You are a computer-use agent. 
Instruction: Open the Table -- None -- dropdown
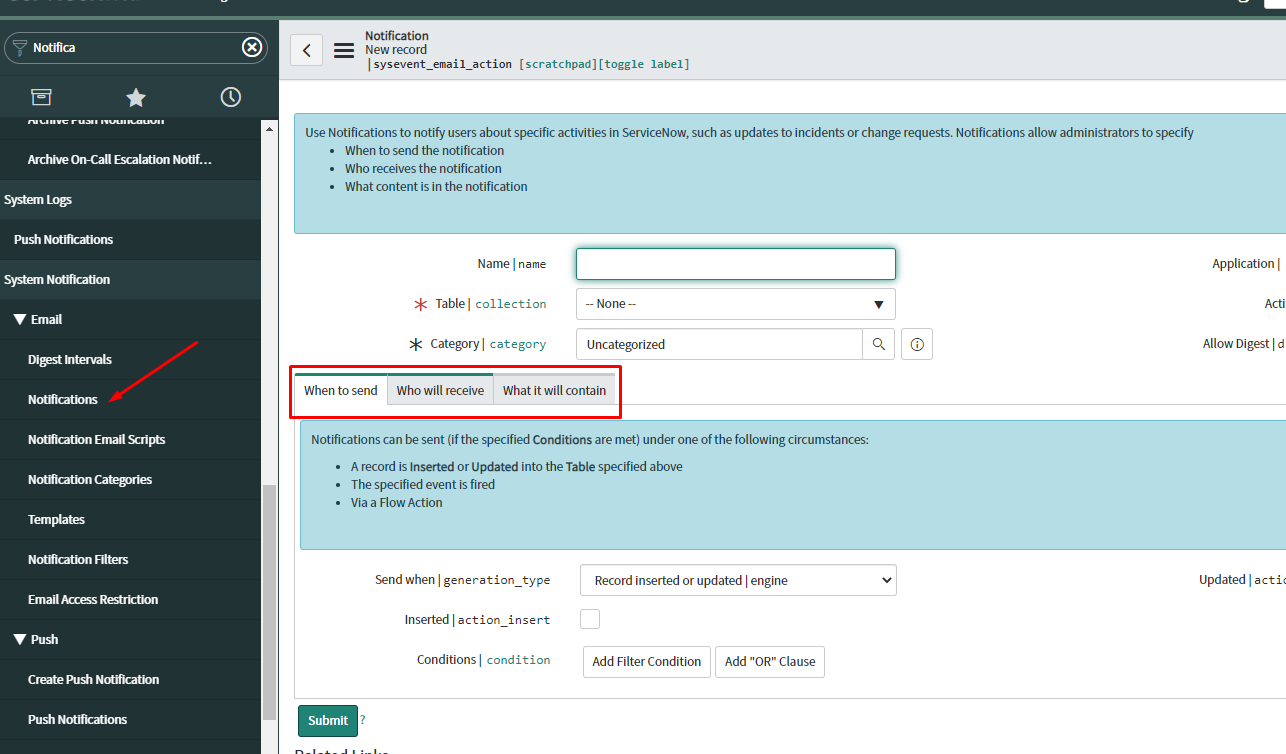(x=735, y=303)
